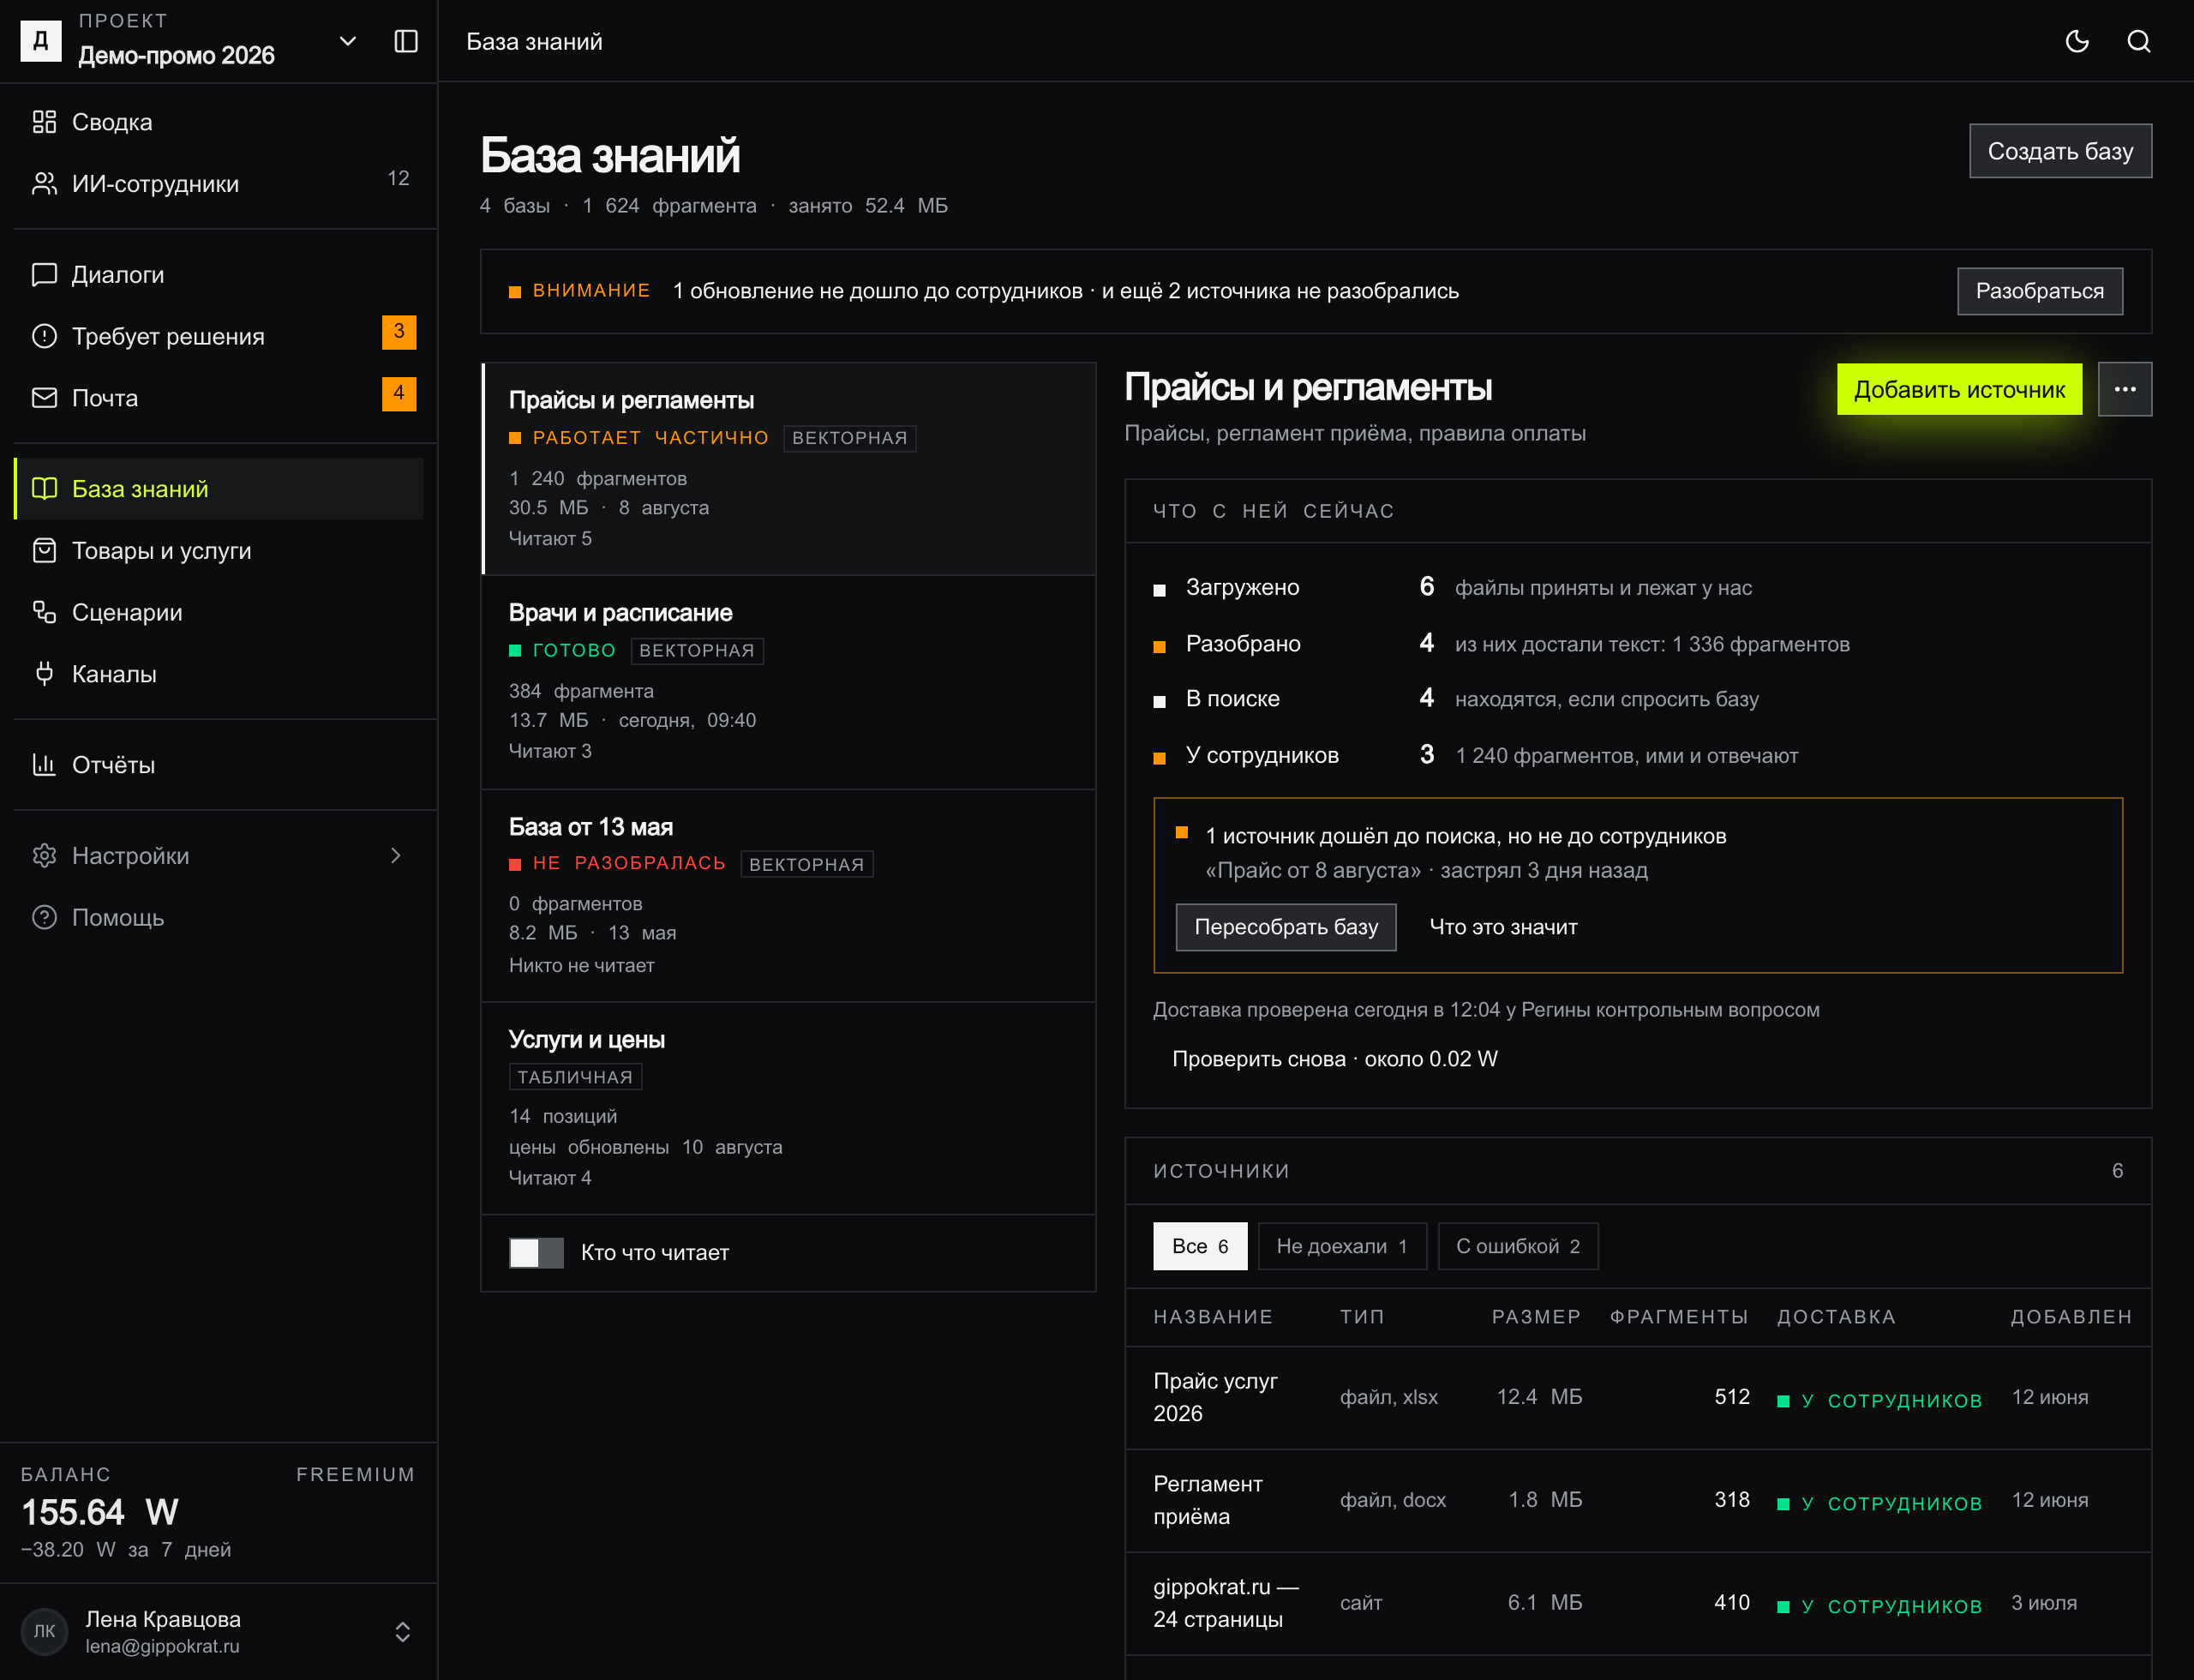Click the Диалоги chat bubble icon
The width and height of the screenshot is (2194, 1680).
pos(44,275)
